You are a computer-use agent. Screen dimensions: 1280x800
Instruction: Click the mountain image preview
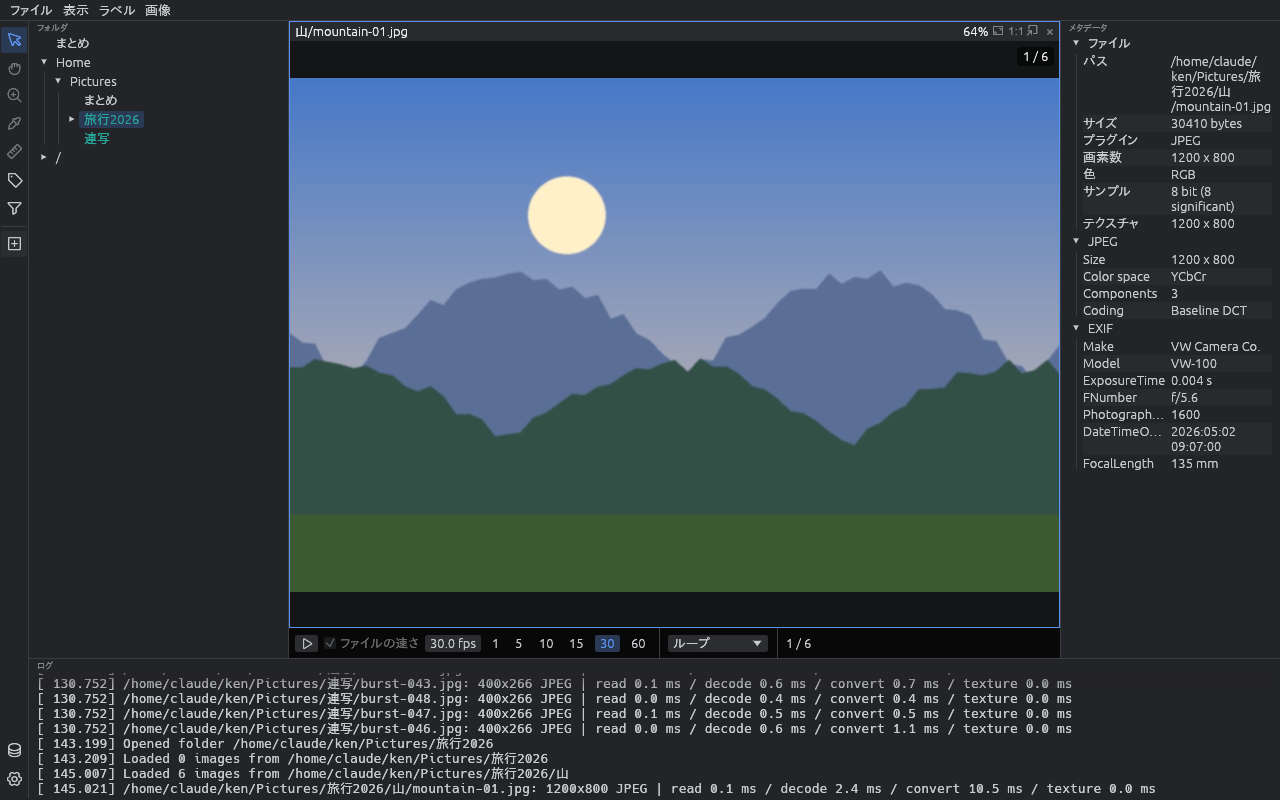[x=674, y=335]
